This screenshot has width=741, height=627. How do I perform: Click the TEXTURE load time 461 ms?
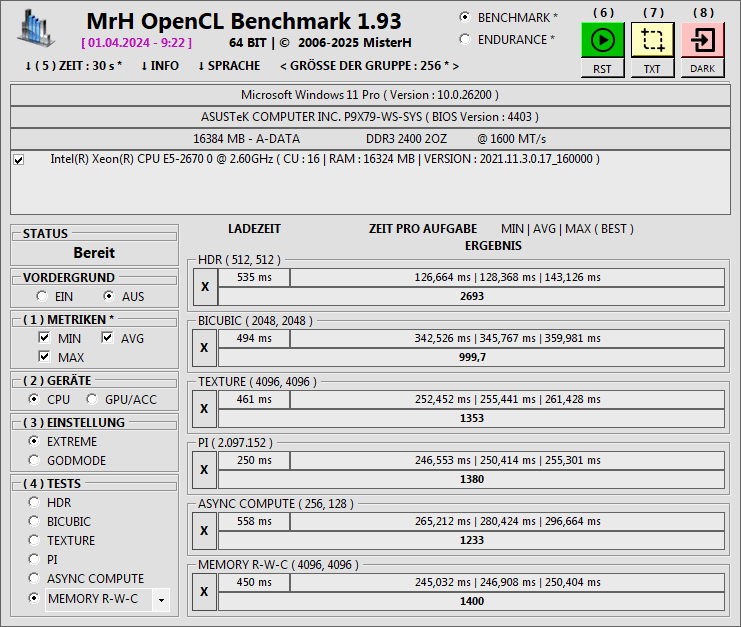(254, 399)
